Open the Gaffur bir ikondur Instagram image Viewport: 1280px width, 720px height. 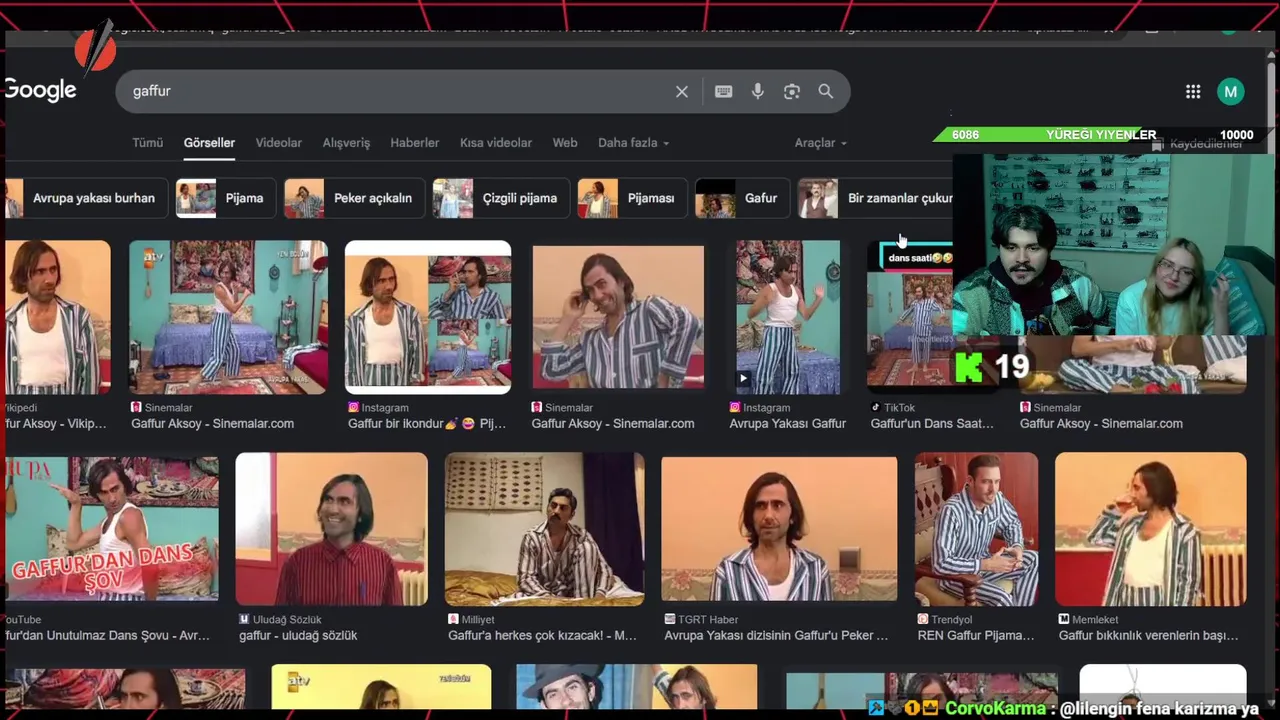428,317
